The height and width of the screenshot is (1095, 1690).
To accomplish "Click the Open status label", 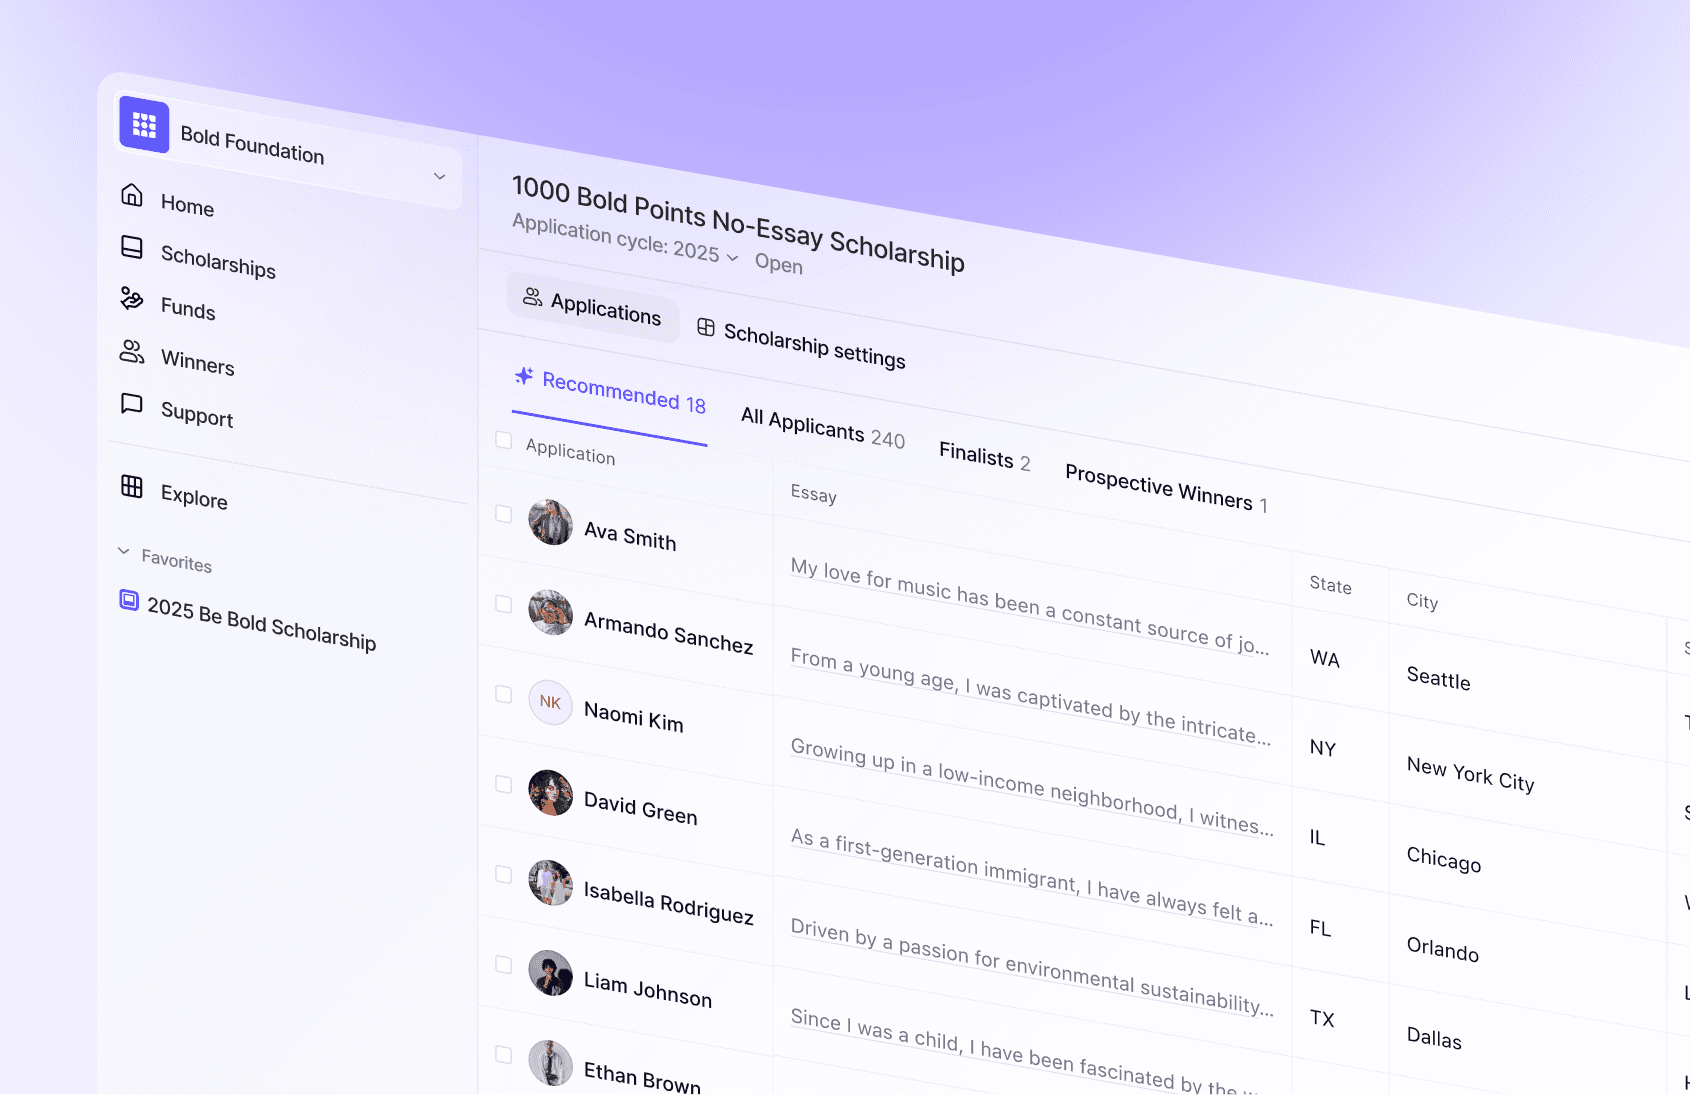I will (x=779, y=264).
